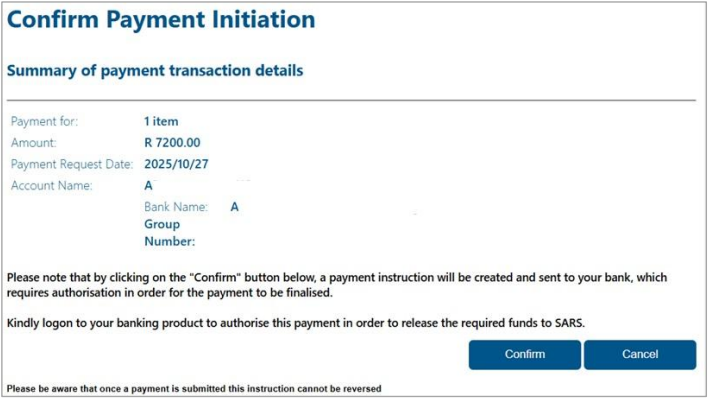The height and width of the screenshot is (400, 712).
Task: Select the Account Name value
Action: click(x=149, y=185)
